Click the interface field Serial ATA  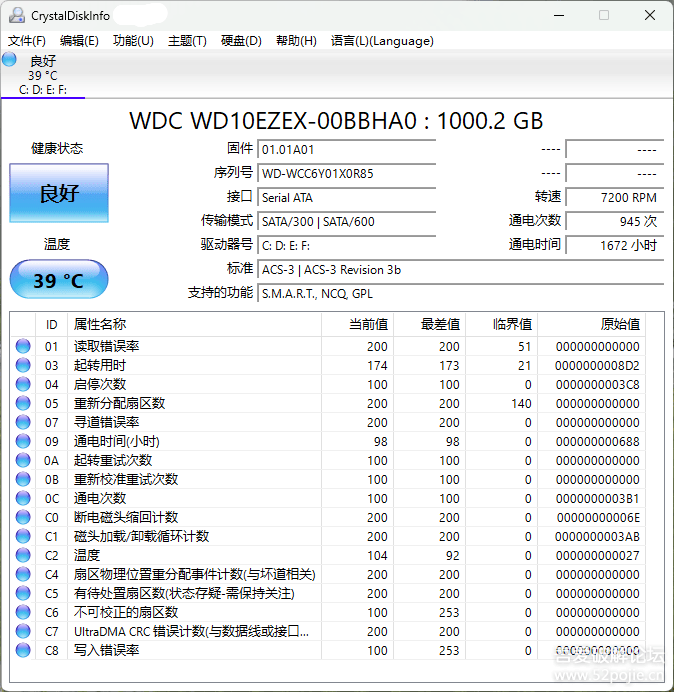346,197
